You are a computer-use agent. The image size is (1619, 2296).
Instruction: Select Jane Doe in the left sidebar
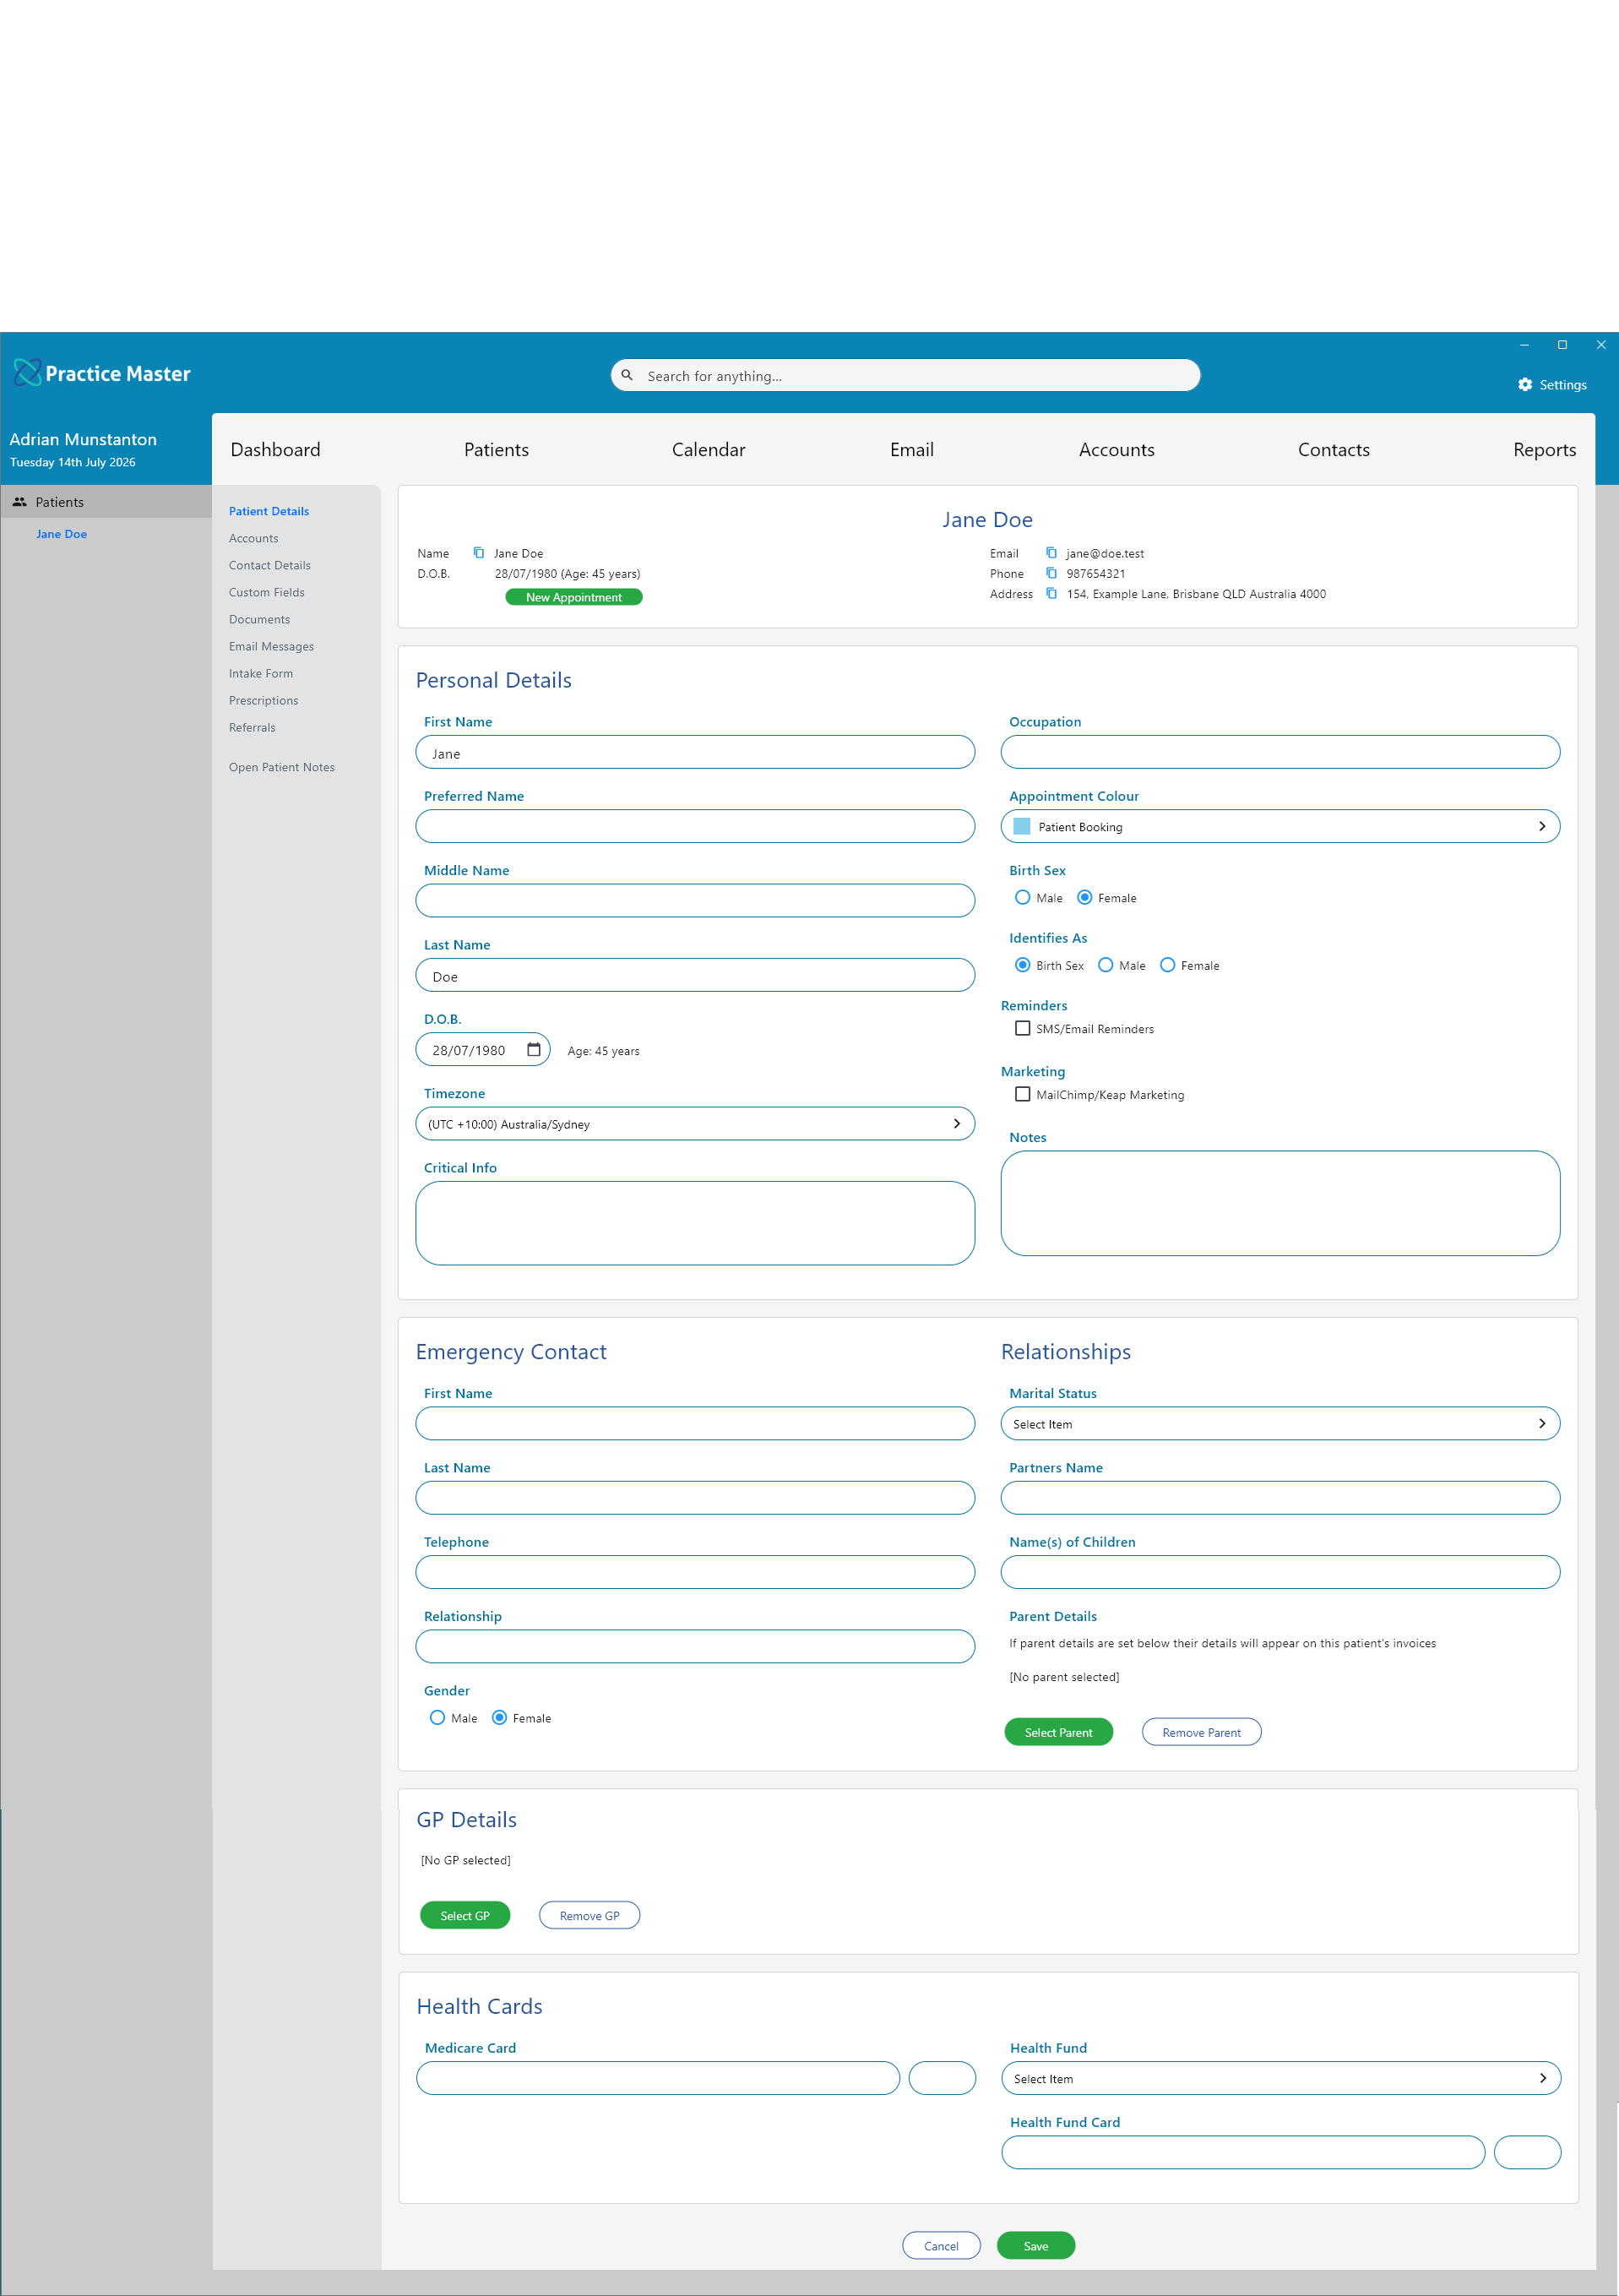click(62, 534)
